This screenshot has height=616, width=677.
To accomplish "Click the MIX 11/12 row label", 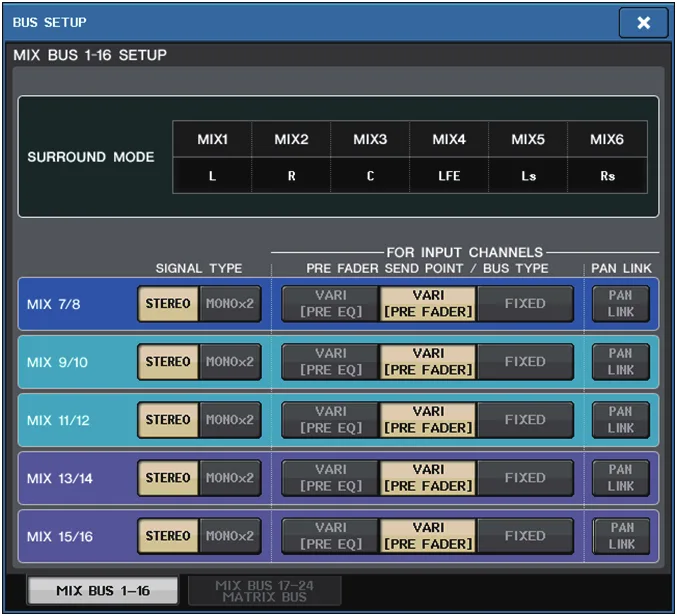I will click(x=58, y=420).
